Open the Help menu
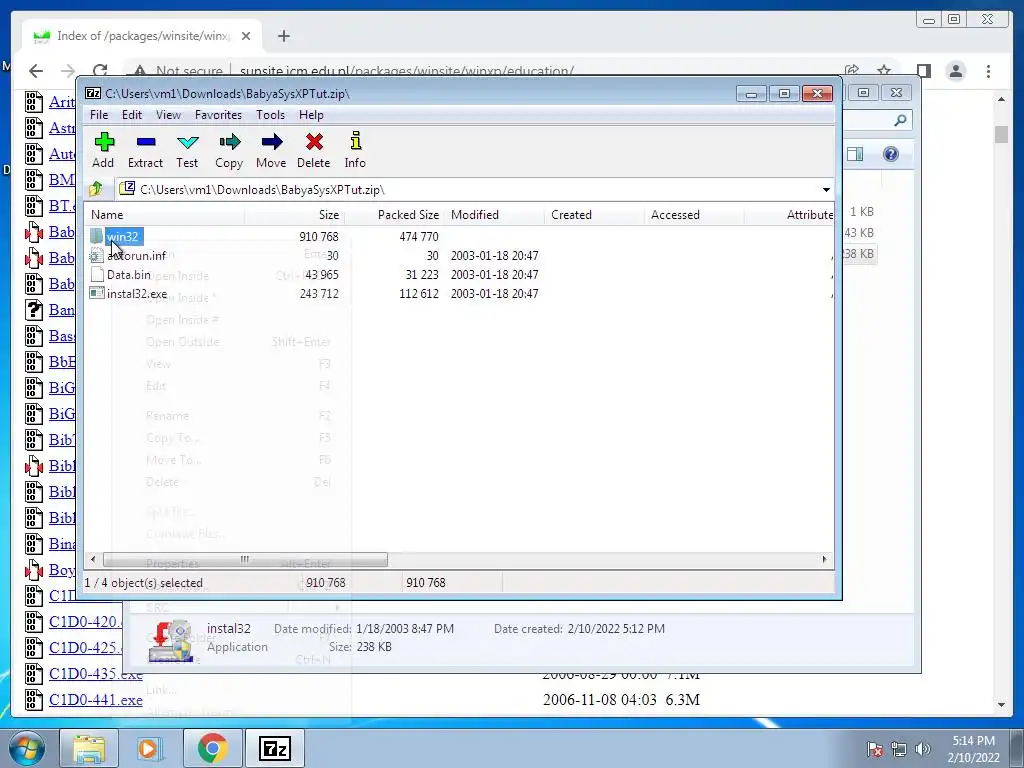This screenshot has width=1024, height=768. pyautogui.click(x=312, y=115)
